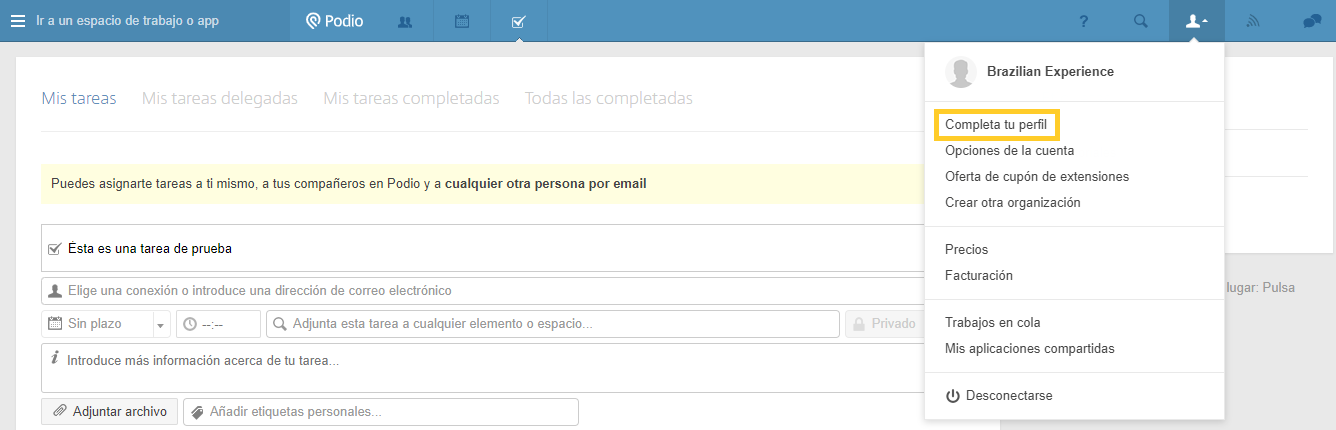Open the notifications feed icon
The image size is (1336, 430).
click(x=1252, y=21)
